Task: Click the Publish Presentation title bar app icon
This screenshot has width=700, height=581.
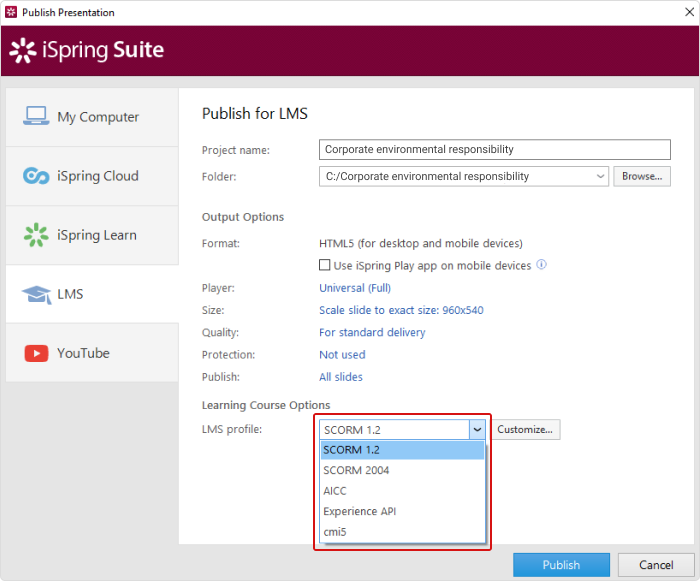Action: coord(11,12)
